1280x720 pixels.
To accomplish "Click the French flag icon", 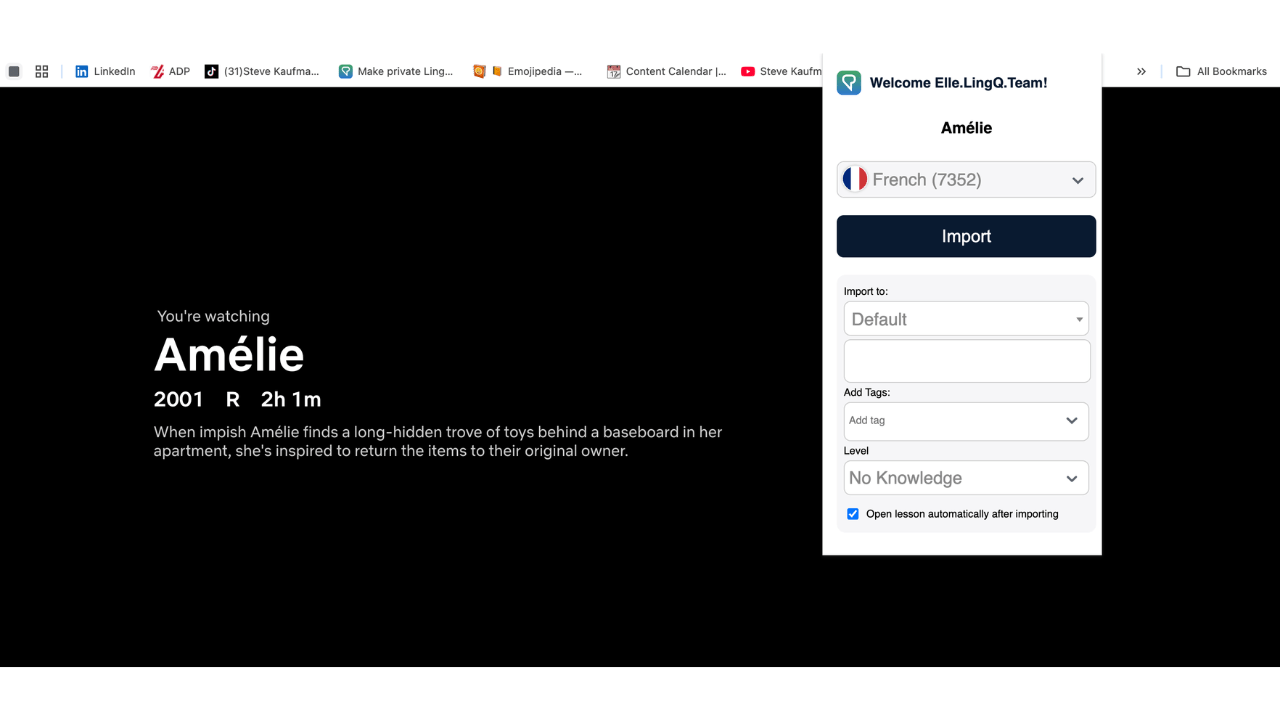I will [855, 179].
